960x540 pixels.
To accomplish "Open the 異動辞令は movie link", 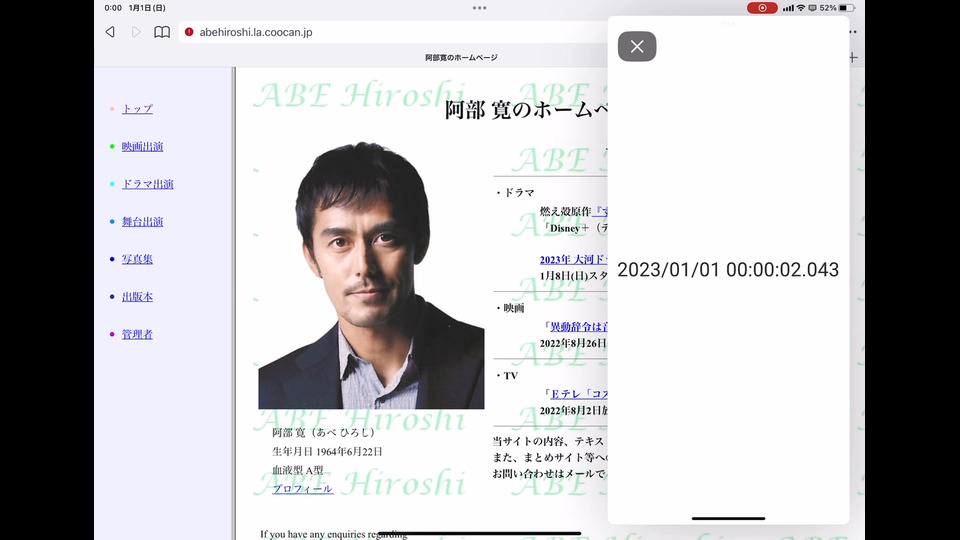I will pyautogui.click(x=579, y=327).
